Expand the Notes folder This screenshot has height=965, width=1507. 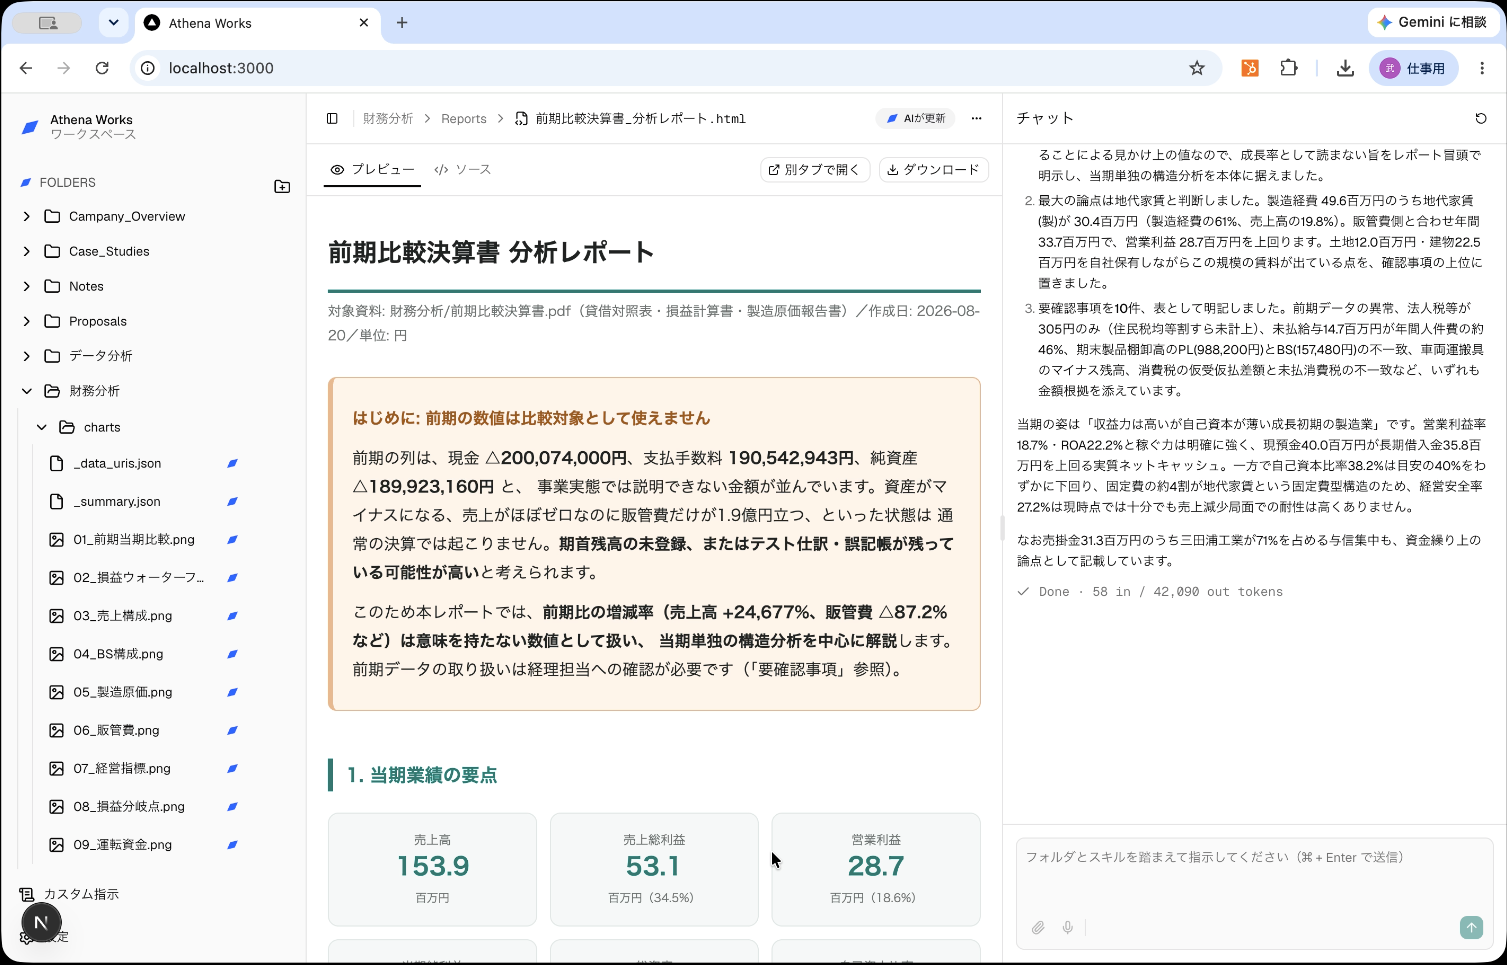(27, 286)
